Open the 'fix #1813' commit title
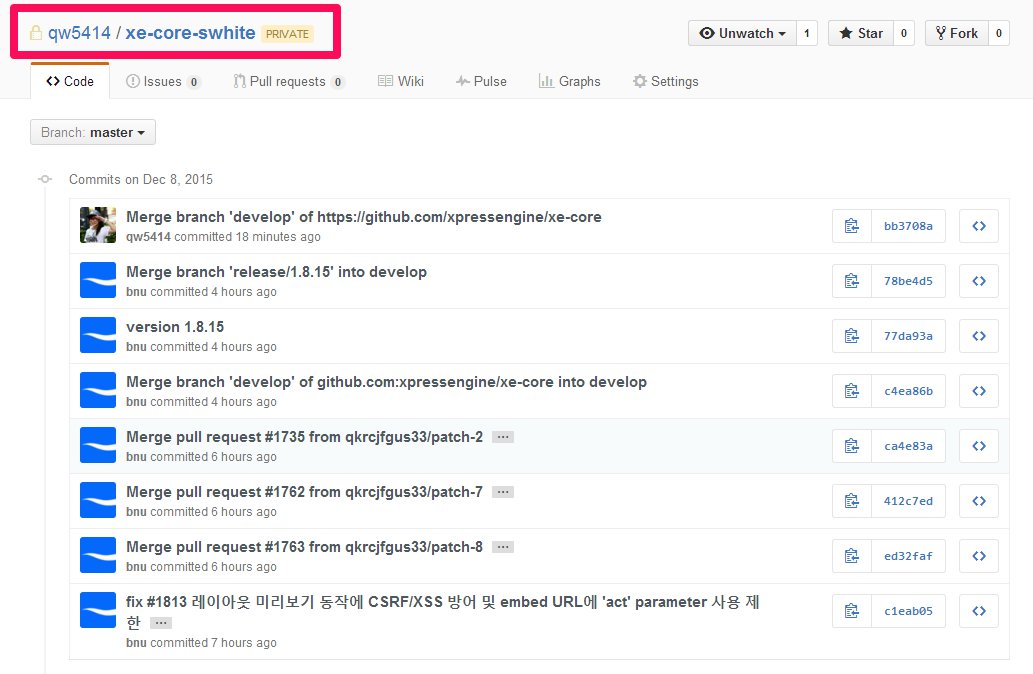 pos(443,611)
